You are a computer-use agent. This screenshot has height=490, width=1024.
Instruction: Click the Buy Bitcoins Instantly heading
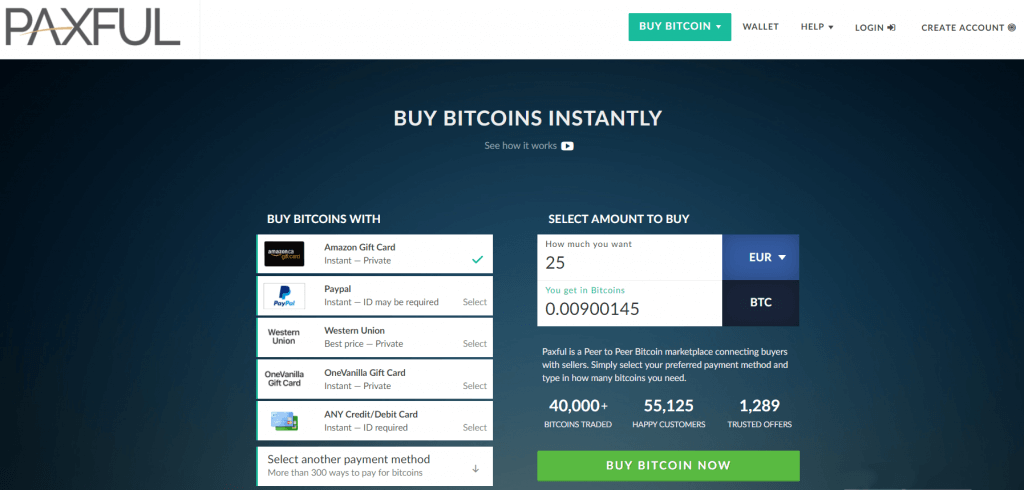(x=528, y=118)
